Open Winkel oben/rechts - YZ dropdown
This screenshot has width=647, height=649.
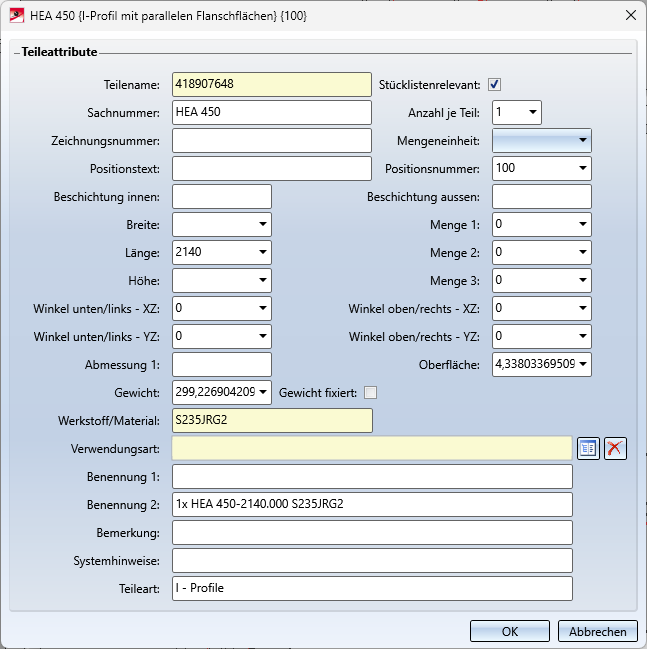coord(583,336)
